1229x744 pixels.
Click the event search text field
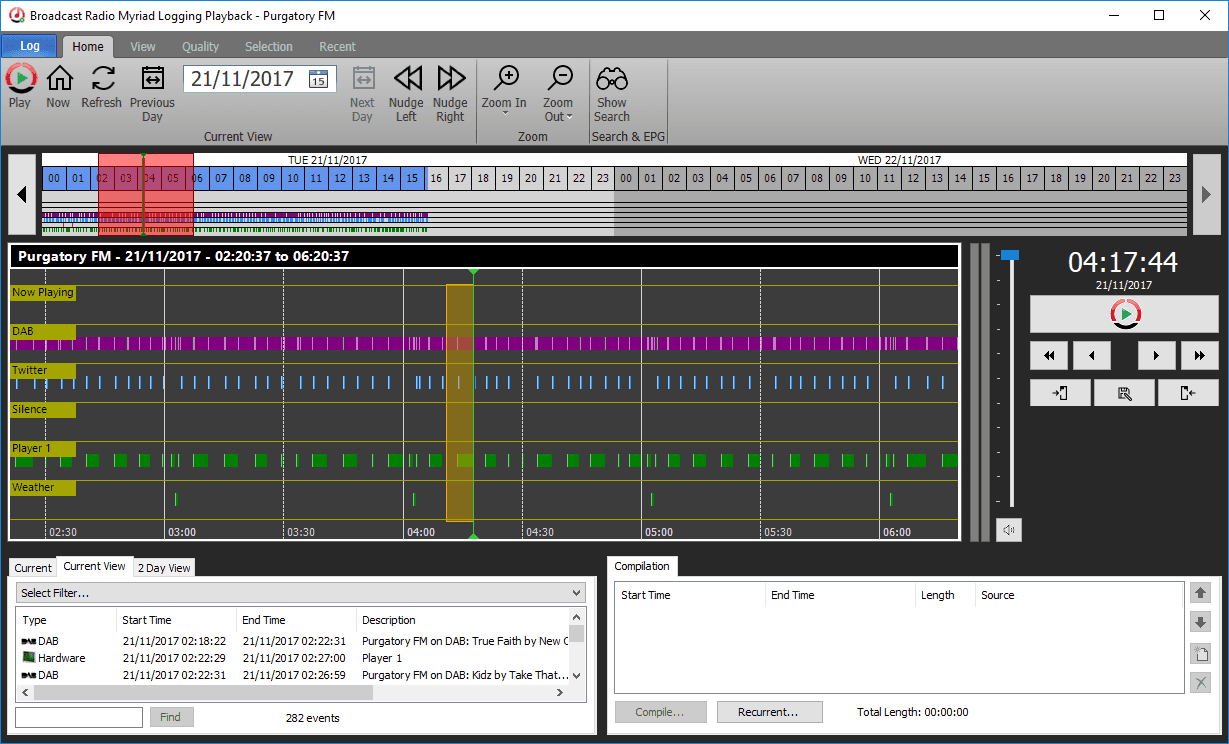pos(79,717)
